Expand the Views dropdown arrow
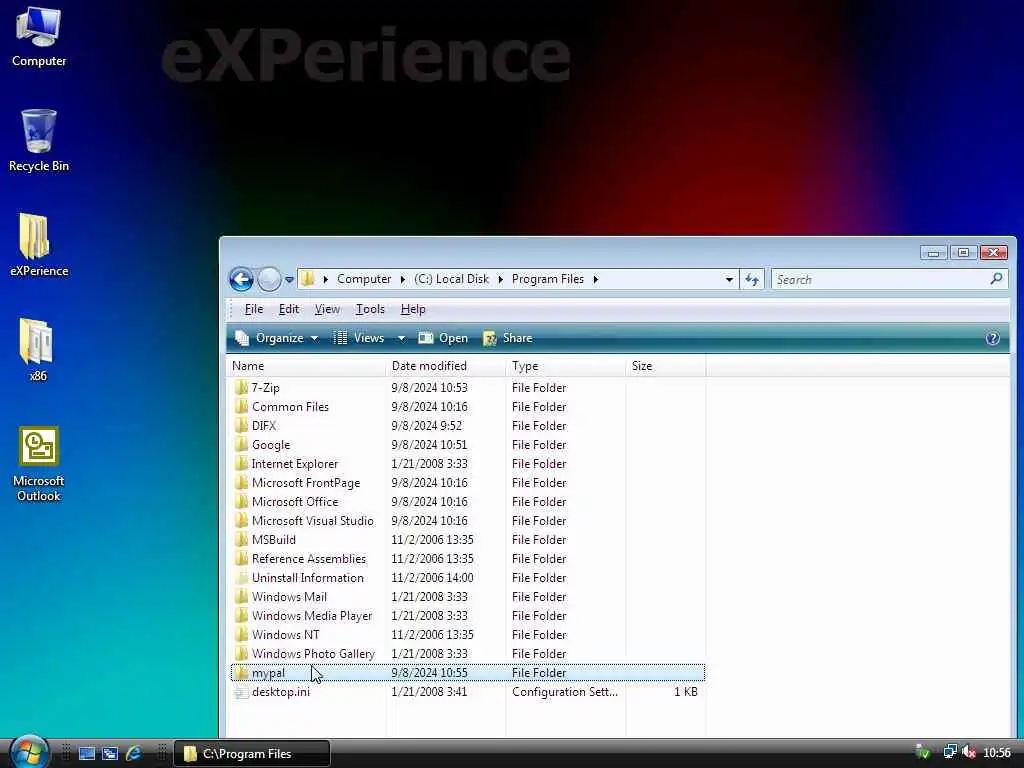 coord(401,338)
